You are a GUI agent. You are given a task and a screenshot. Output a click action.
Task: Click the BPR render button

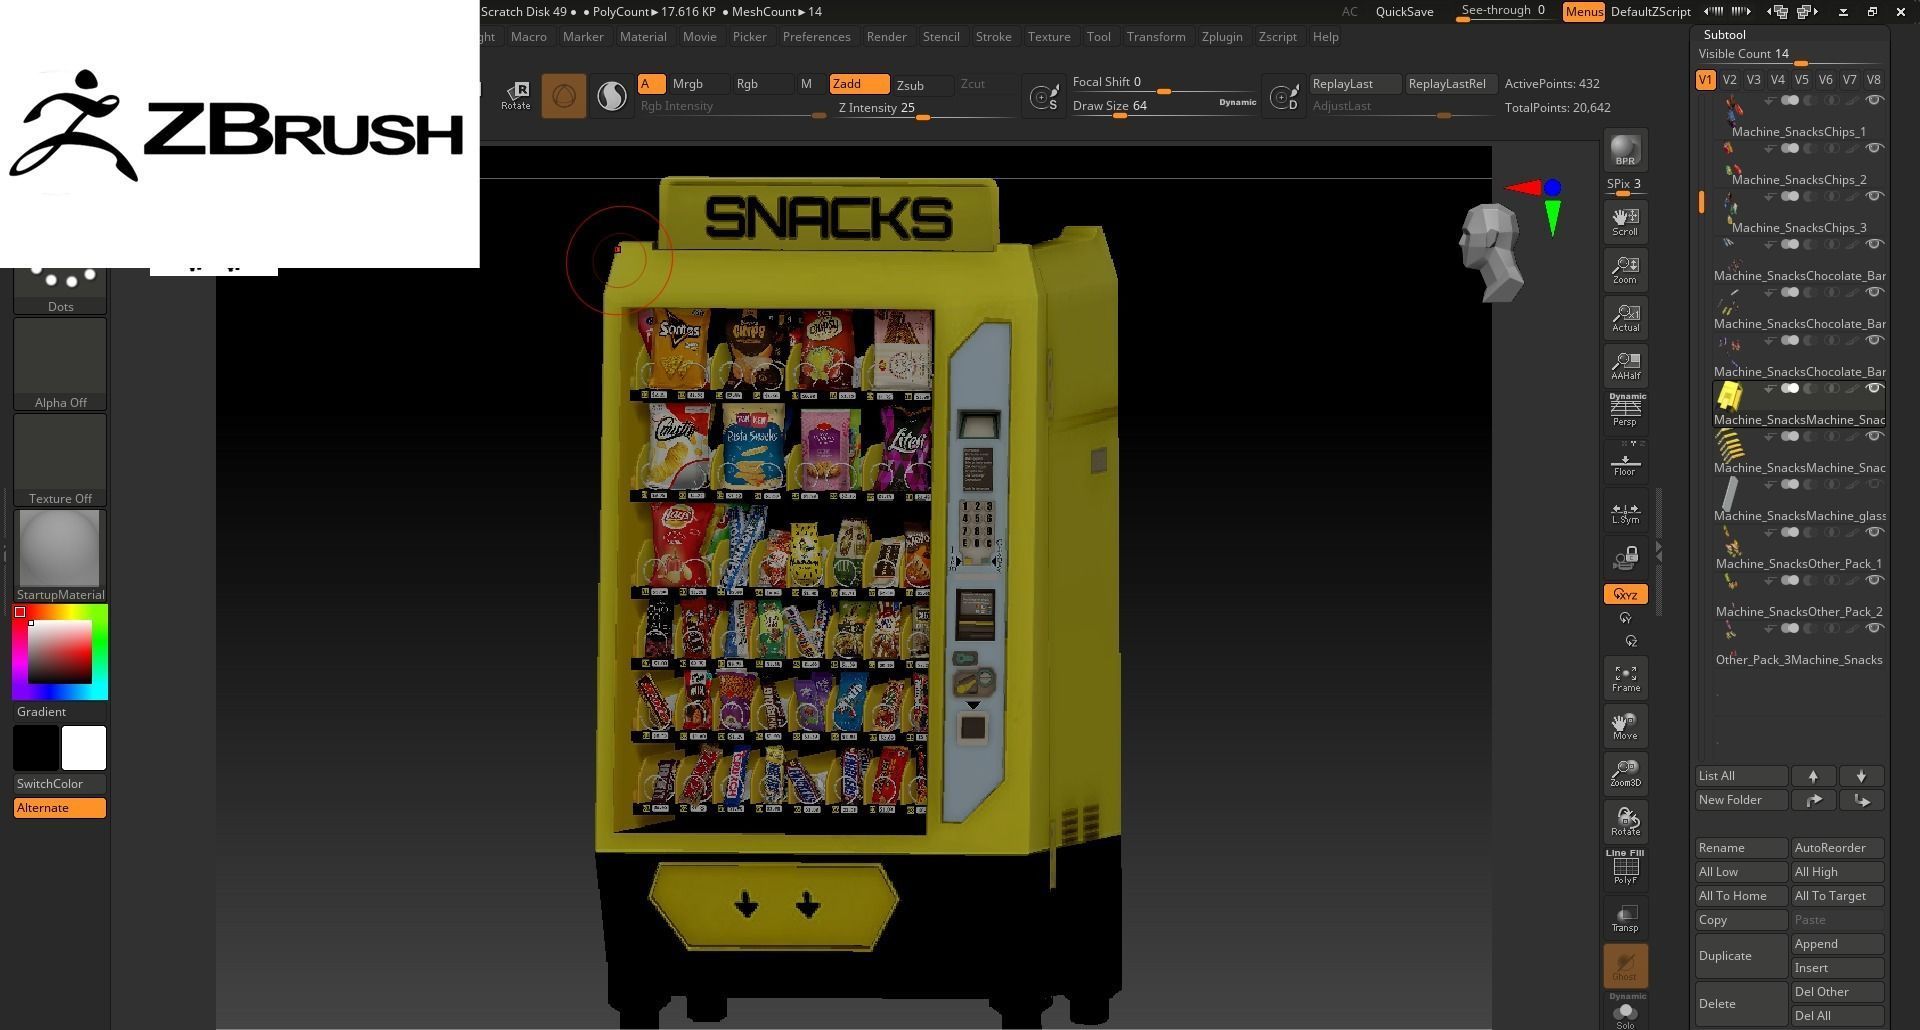[1625, 150]
